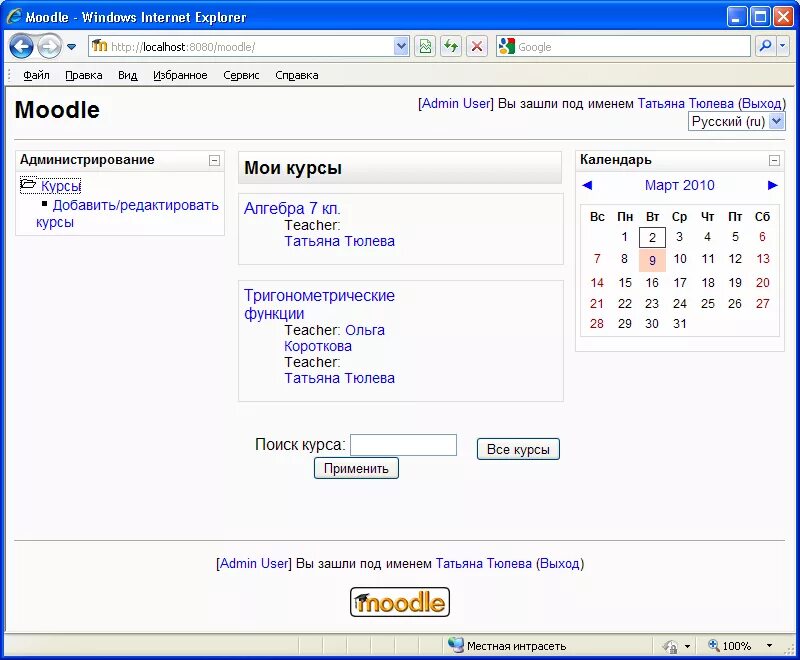Click the top Выход logout link
The image size is (800, 660).
click(761, 104)
